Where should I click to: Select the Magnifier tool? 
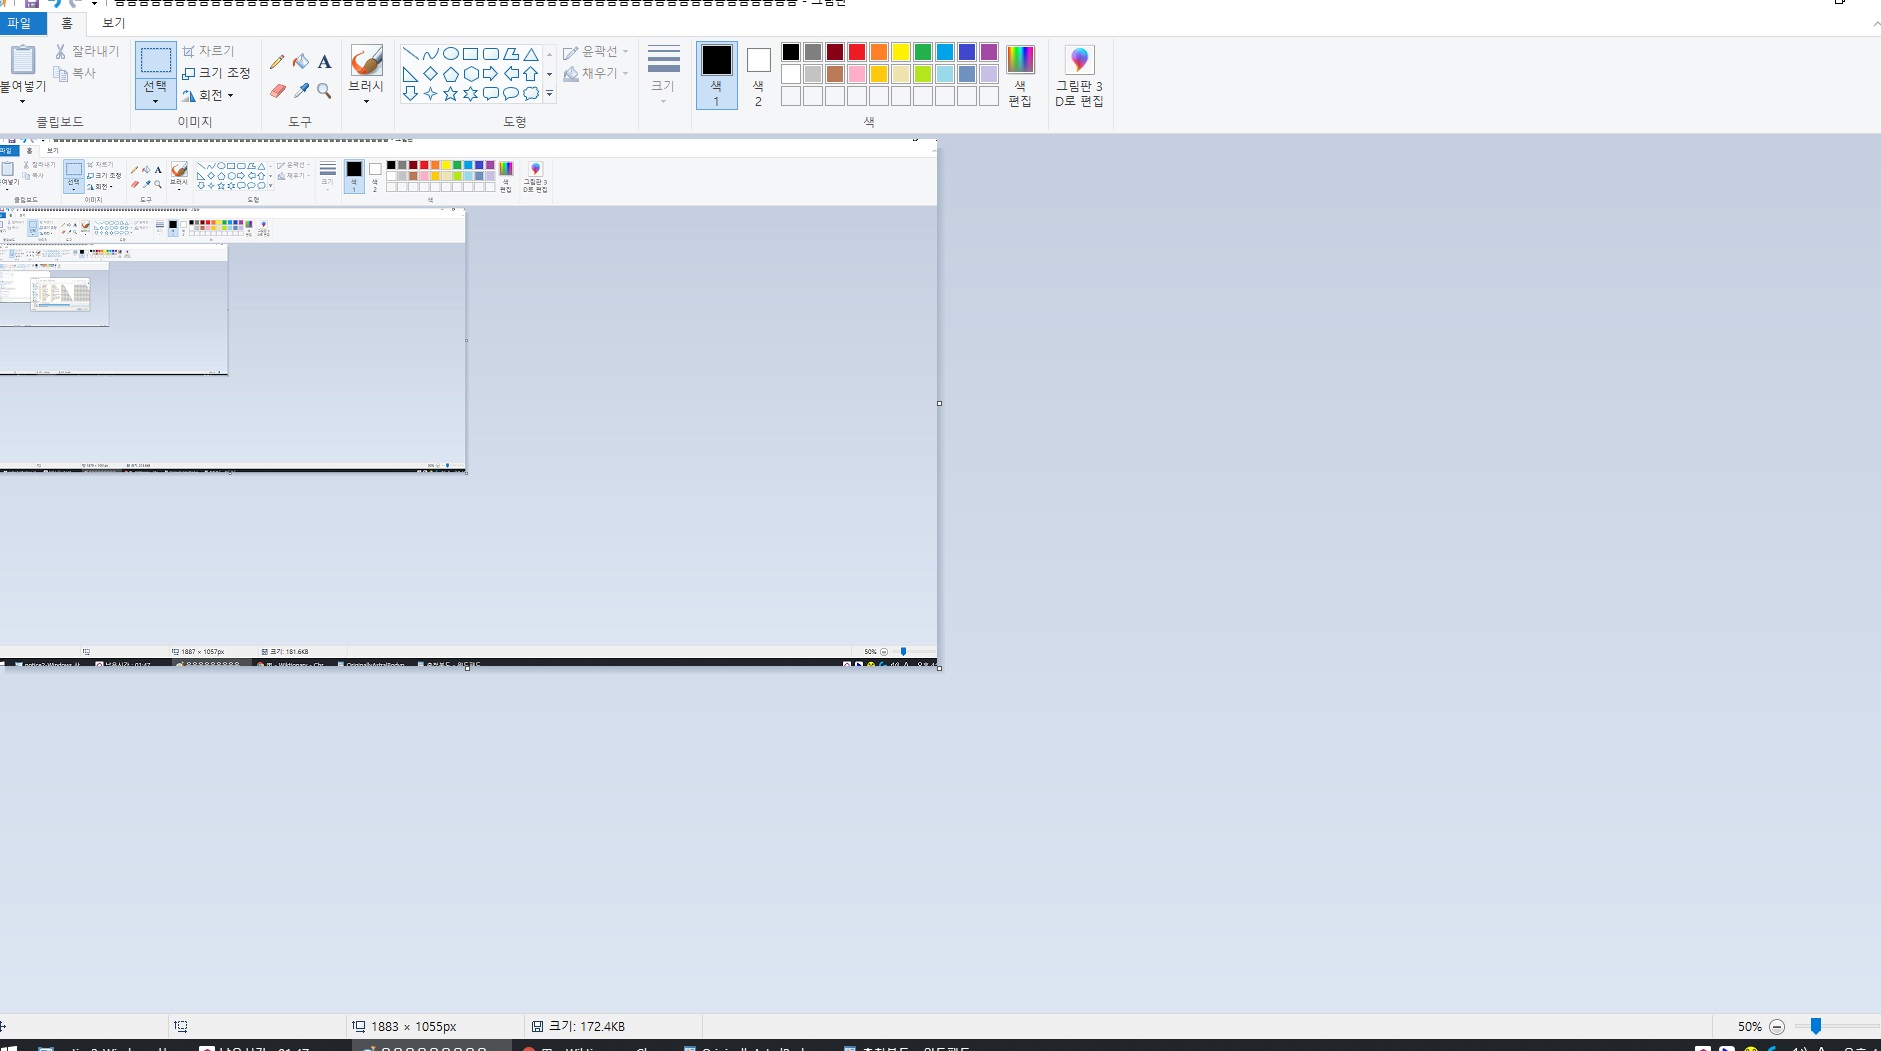(x=324, y=90)
